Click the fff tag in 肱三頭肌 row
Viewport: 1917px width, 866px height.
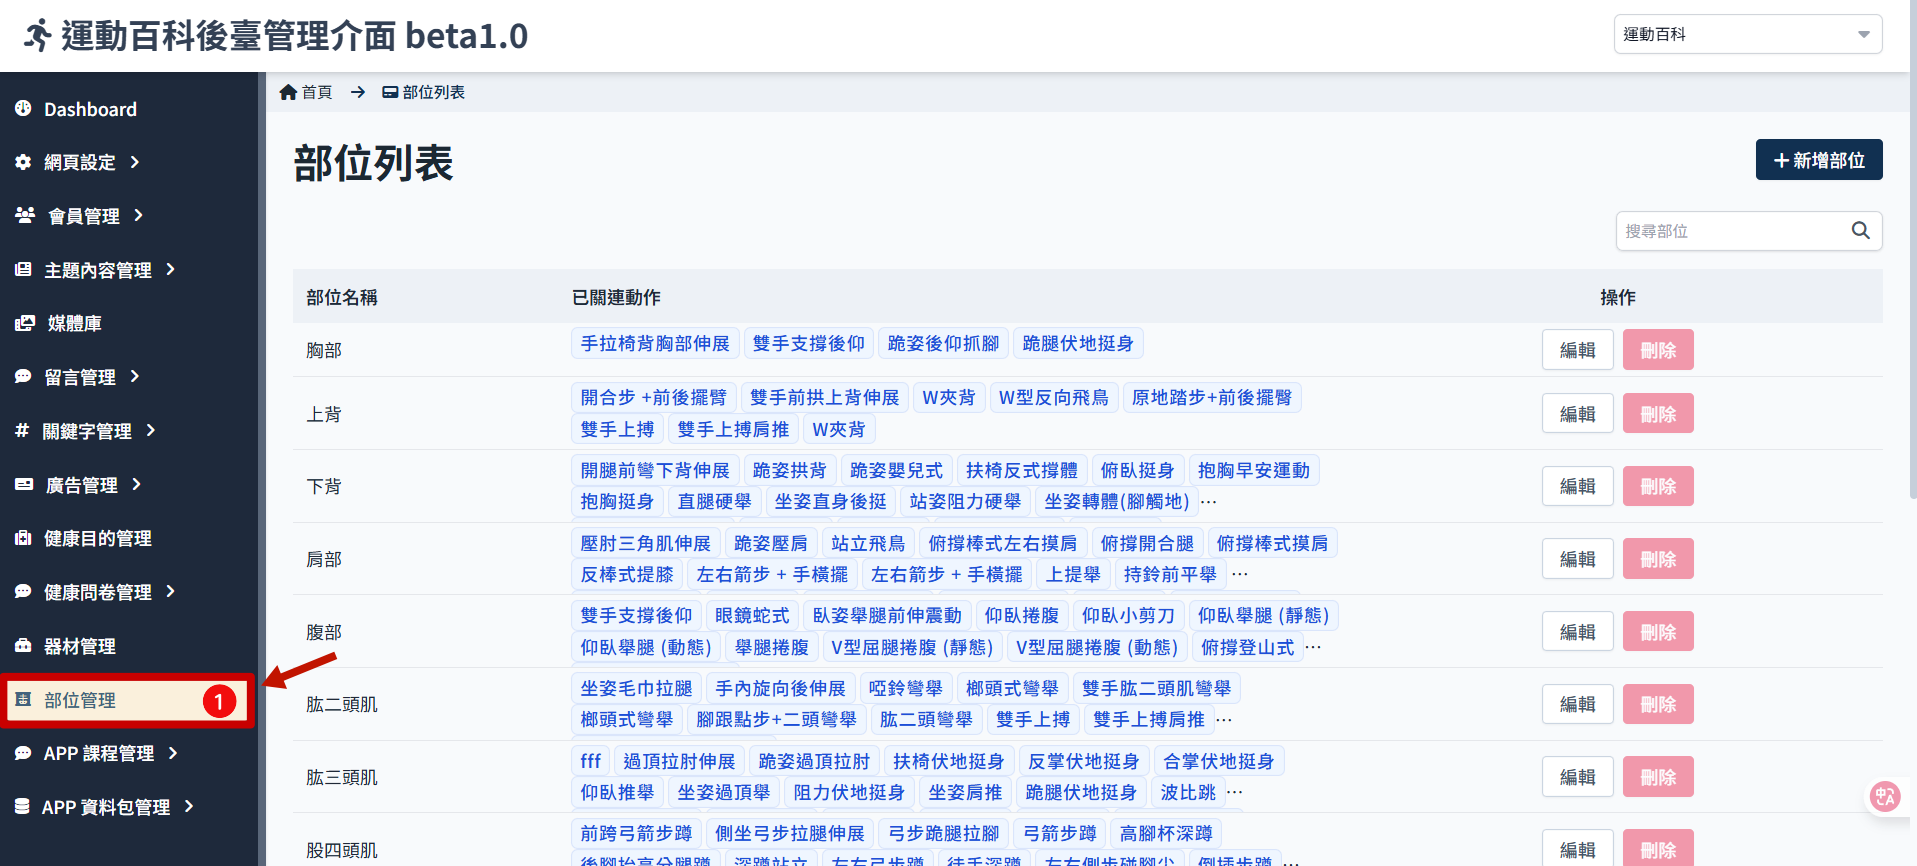591,761
